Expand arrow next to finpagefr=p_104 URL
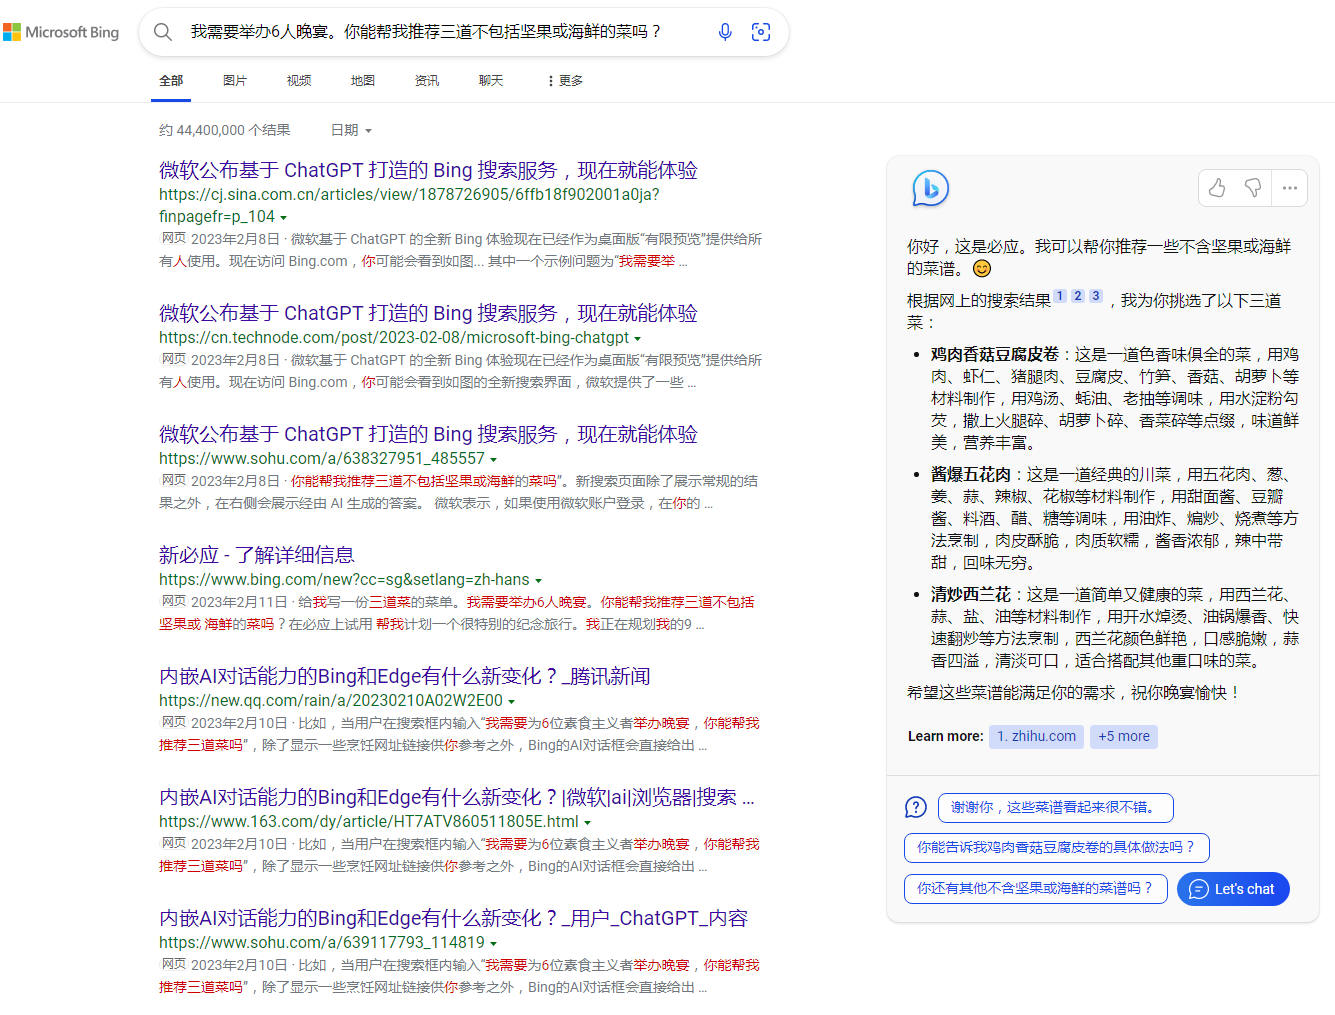The height and width of the screenshot is (1015, 1335). pos(284,218)
